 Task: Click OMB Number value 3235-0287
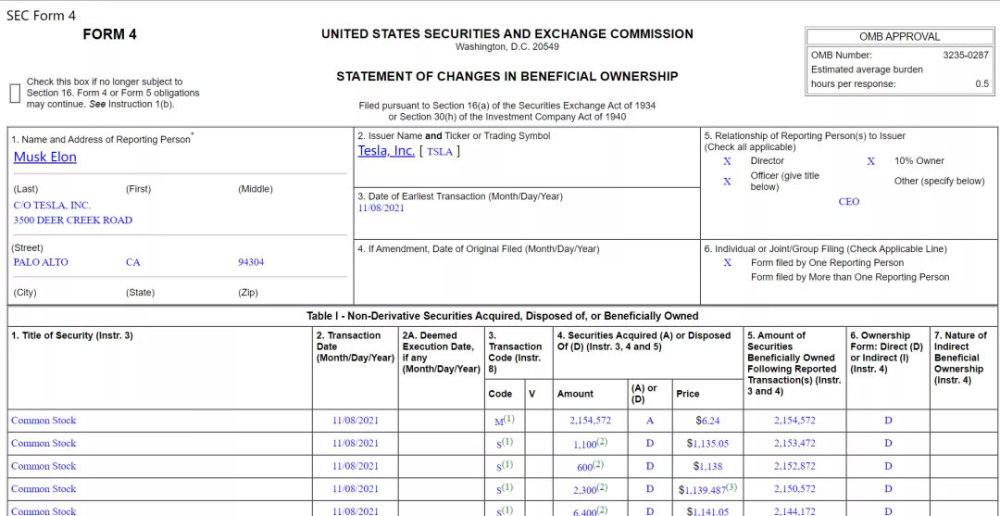966,55
